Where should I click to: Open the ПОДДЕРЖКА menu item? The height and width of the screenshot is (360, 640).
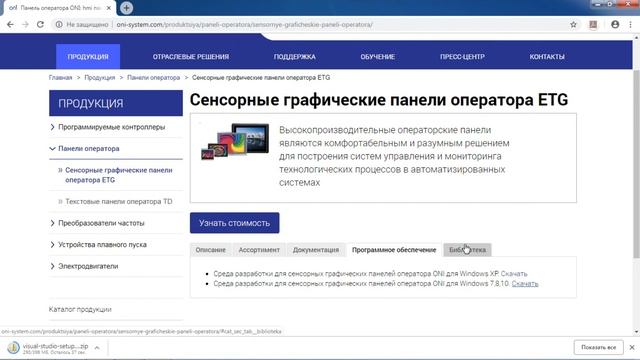pos(294,57)
